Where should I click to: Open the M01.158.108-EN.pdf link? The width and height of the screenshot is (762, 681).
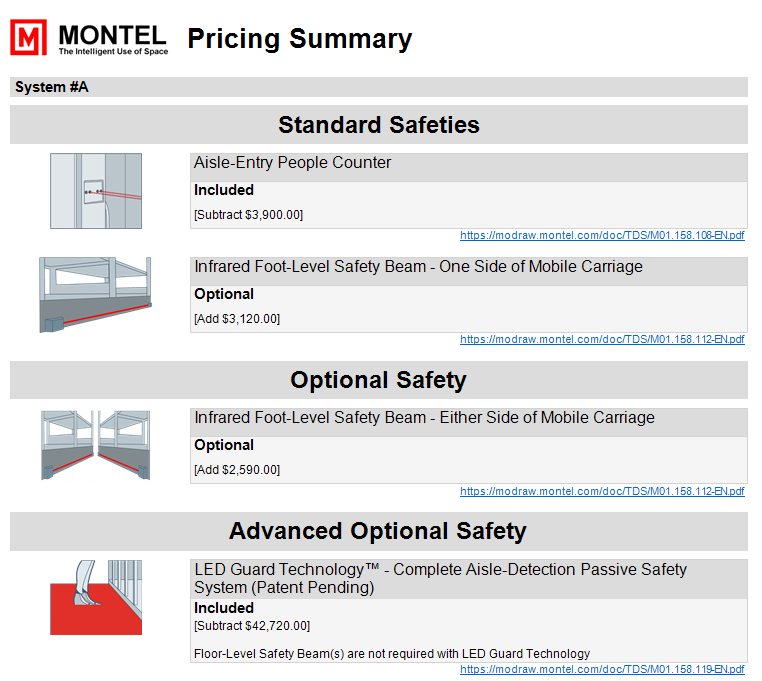click(602, 236)
